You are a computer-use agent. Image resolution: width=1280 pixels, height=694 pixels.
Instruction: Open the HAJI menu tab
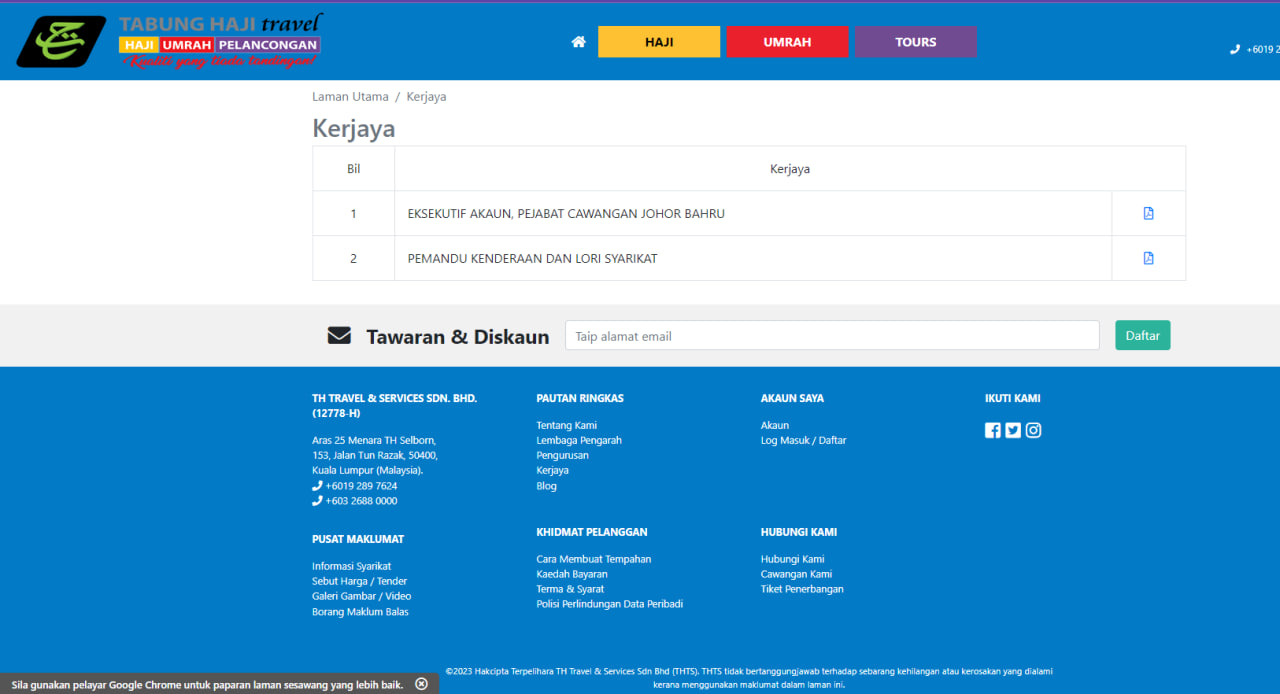click(x=659, y=42)
